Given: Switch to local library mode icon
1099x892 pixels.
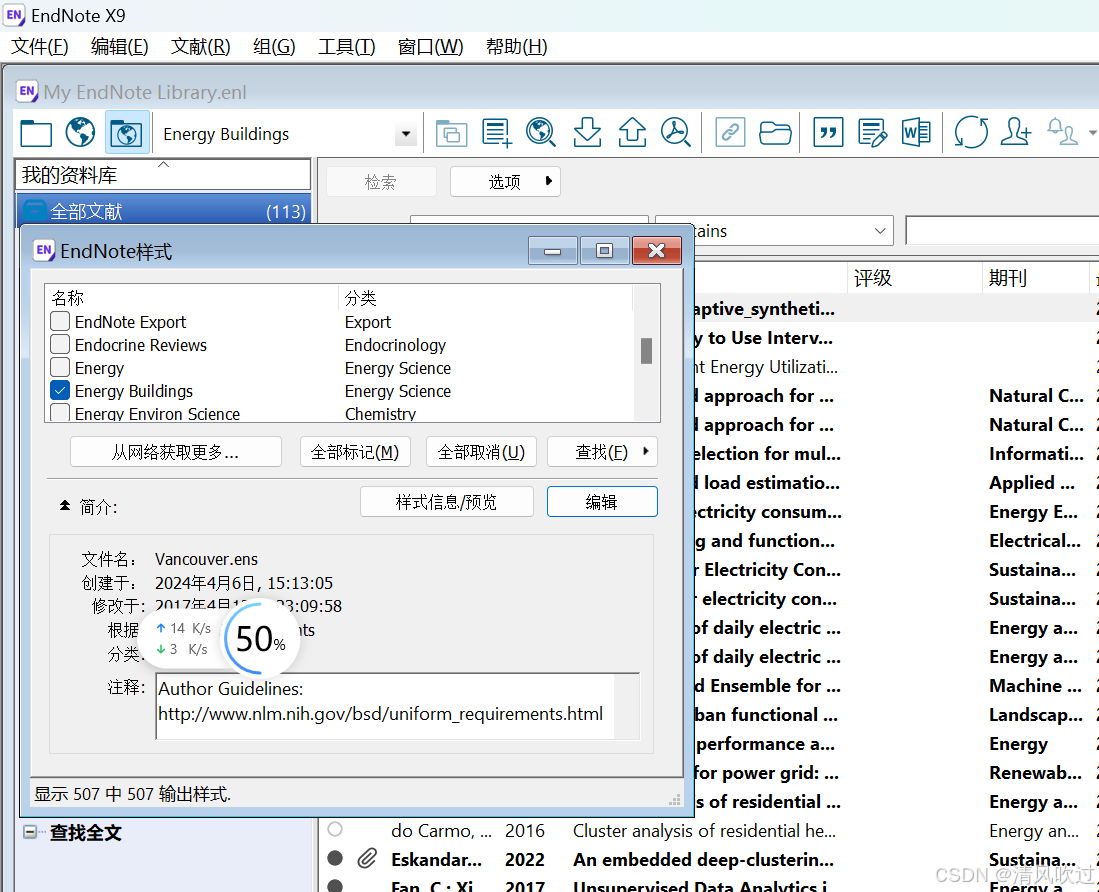Looking at the screenshot, I should click(36, 132).
